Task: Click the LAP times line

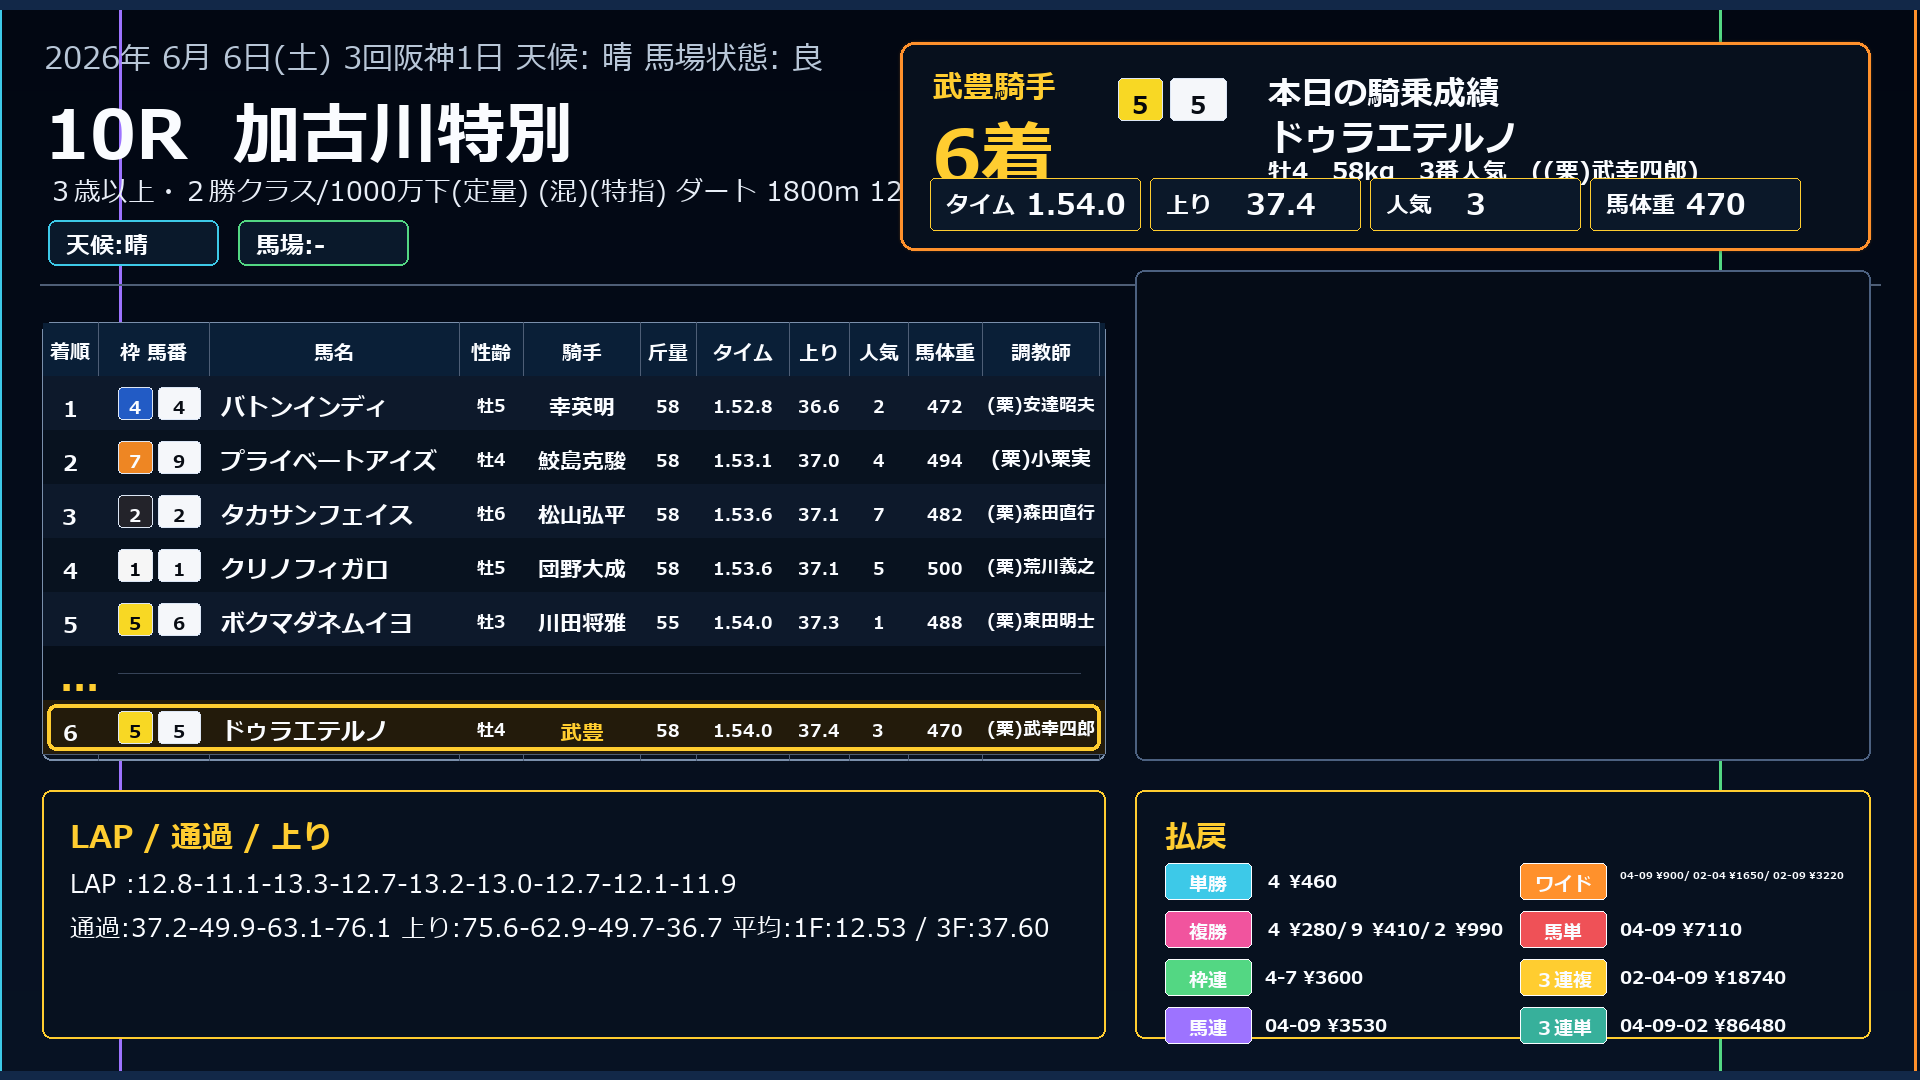Action: tap(403, 884)
